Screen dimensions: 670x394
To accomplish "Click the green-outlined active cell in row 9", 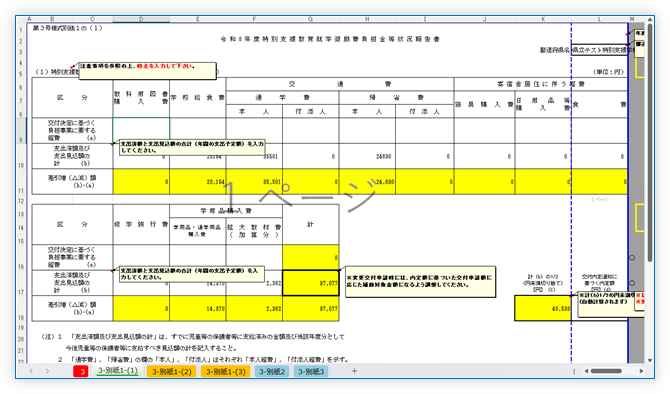I will pyautogui.click(x=141, y=130).
